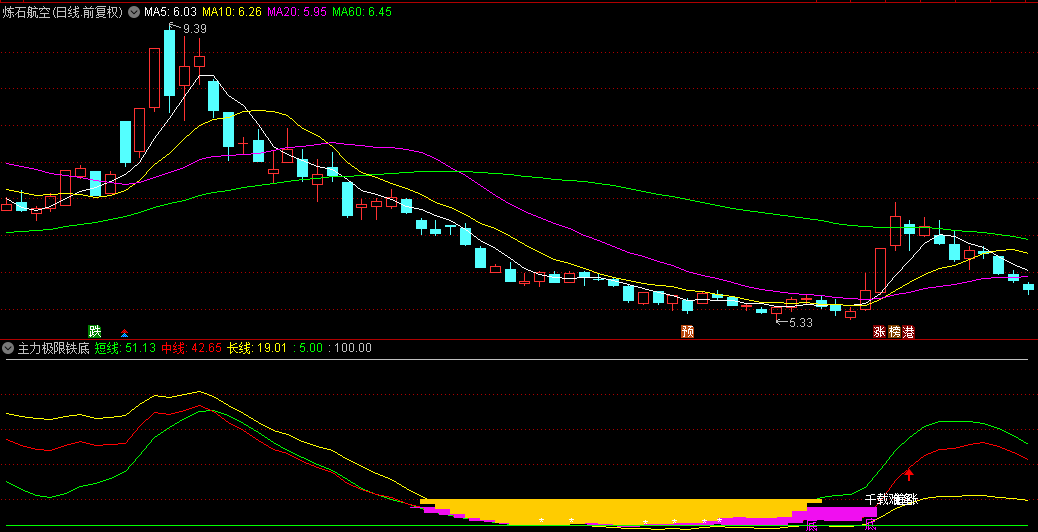Click the 榜 ranking marker icon
1038x532 pixels.
pos(894,332)
